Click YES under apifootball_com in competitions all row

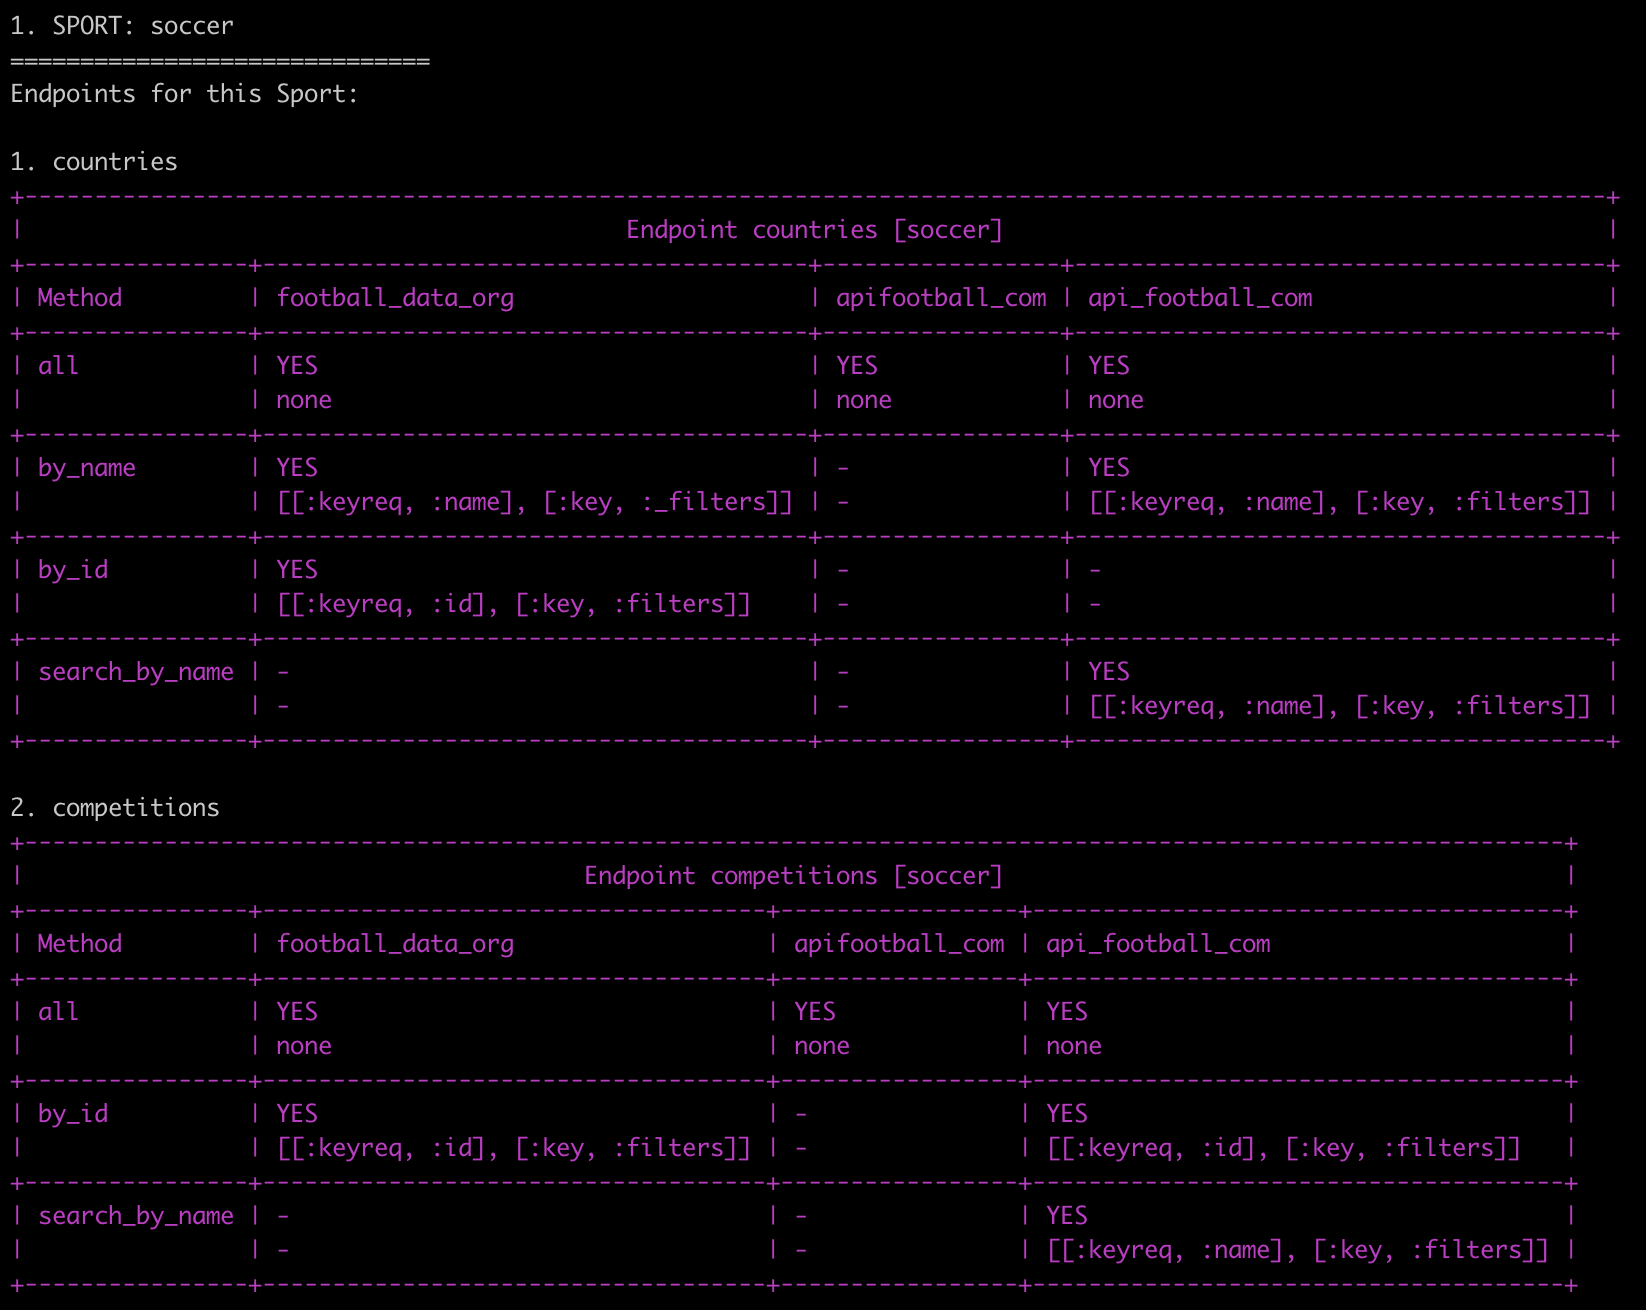click(815, 1012)
